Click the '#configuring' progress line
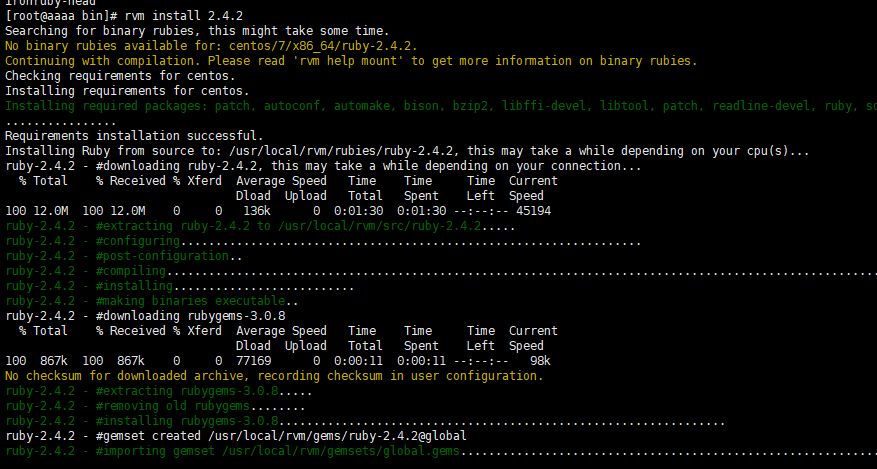Viewport: 877px width, 469px height. pos(323,241)
